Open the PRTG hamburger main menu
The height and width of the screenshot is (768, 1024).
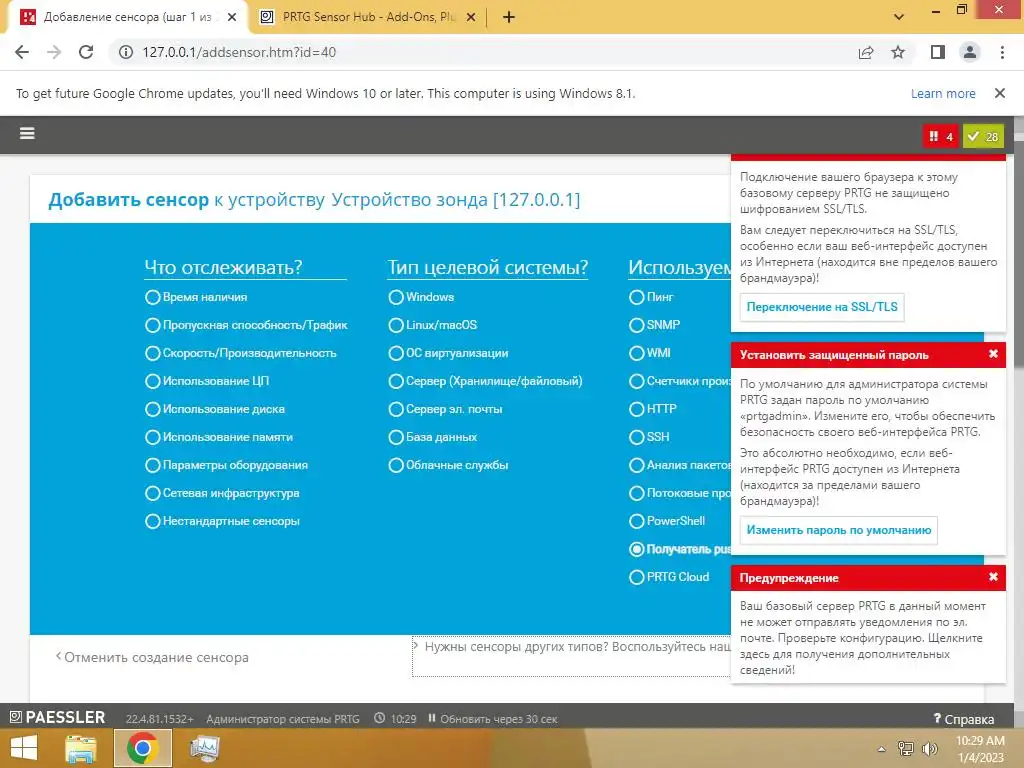[27, 134]
